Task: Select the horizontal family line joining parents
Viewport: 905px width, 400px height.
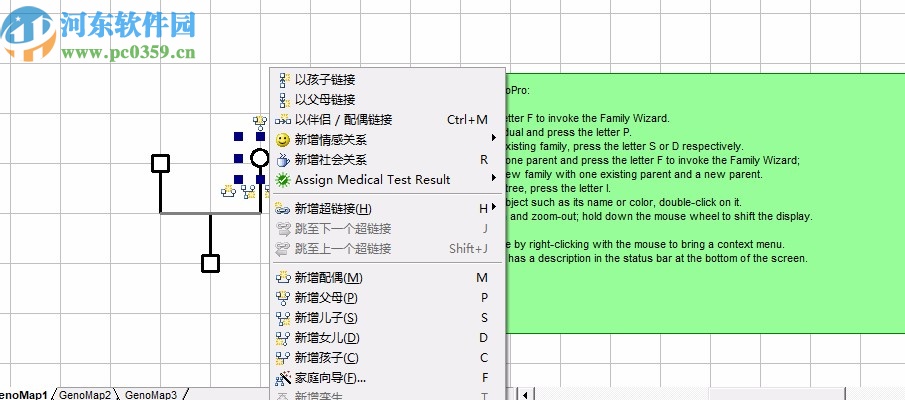Action: (x=210, y=214)
